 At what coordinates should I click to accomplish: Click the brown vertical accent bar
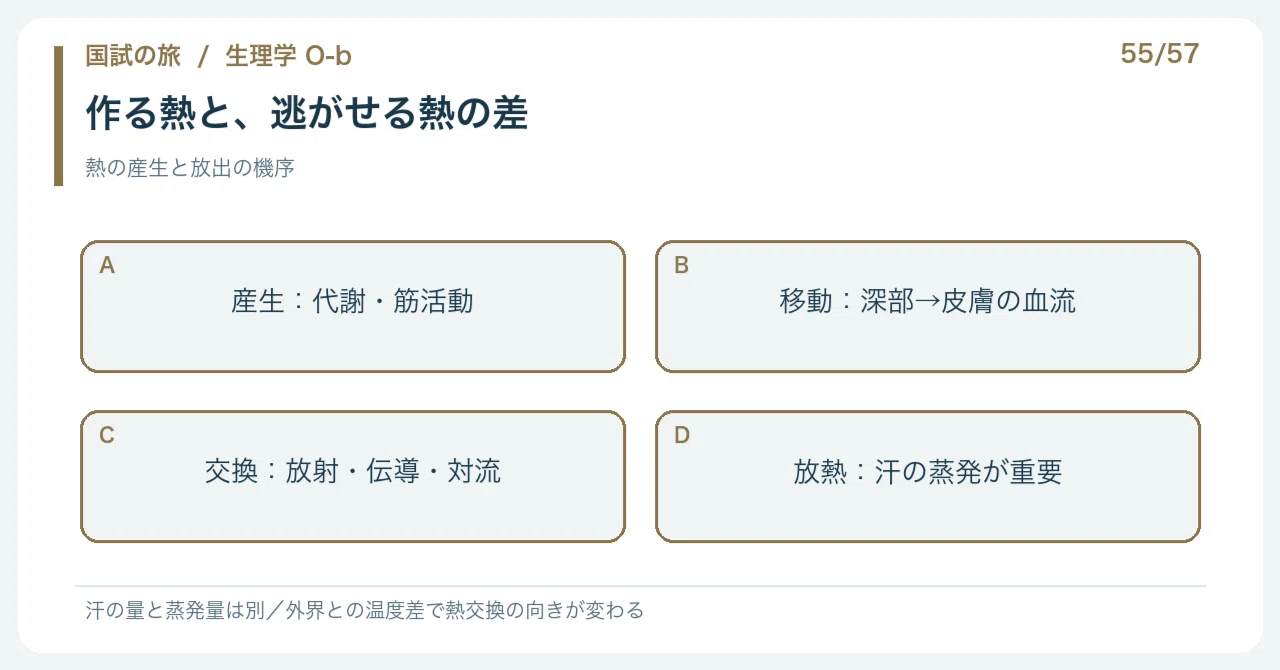click(58, 116)
